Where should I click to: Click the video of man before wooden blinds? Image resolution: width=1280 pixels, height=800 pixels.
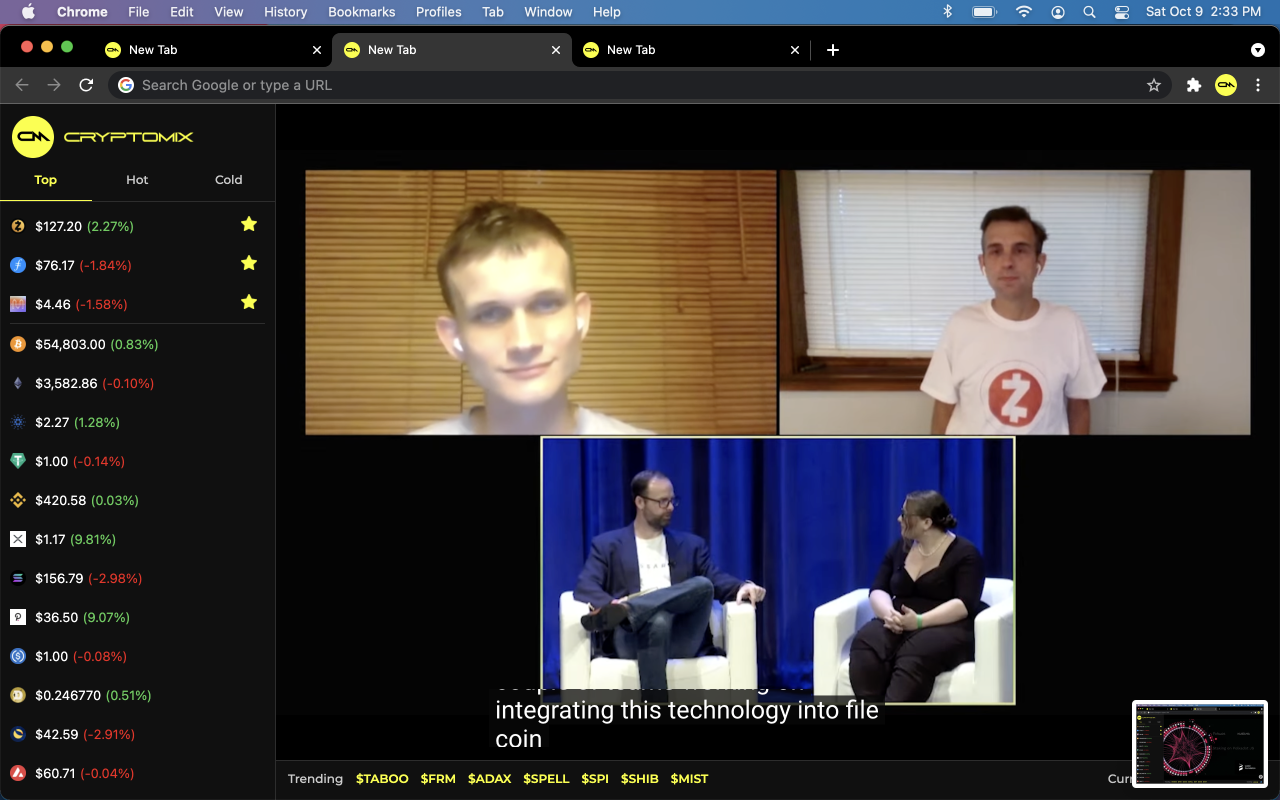click(541, 302)
